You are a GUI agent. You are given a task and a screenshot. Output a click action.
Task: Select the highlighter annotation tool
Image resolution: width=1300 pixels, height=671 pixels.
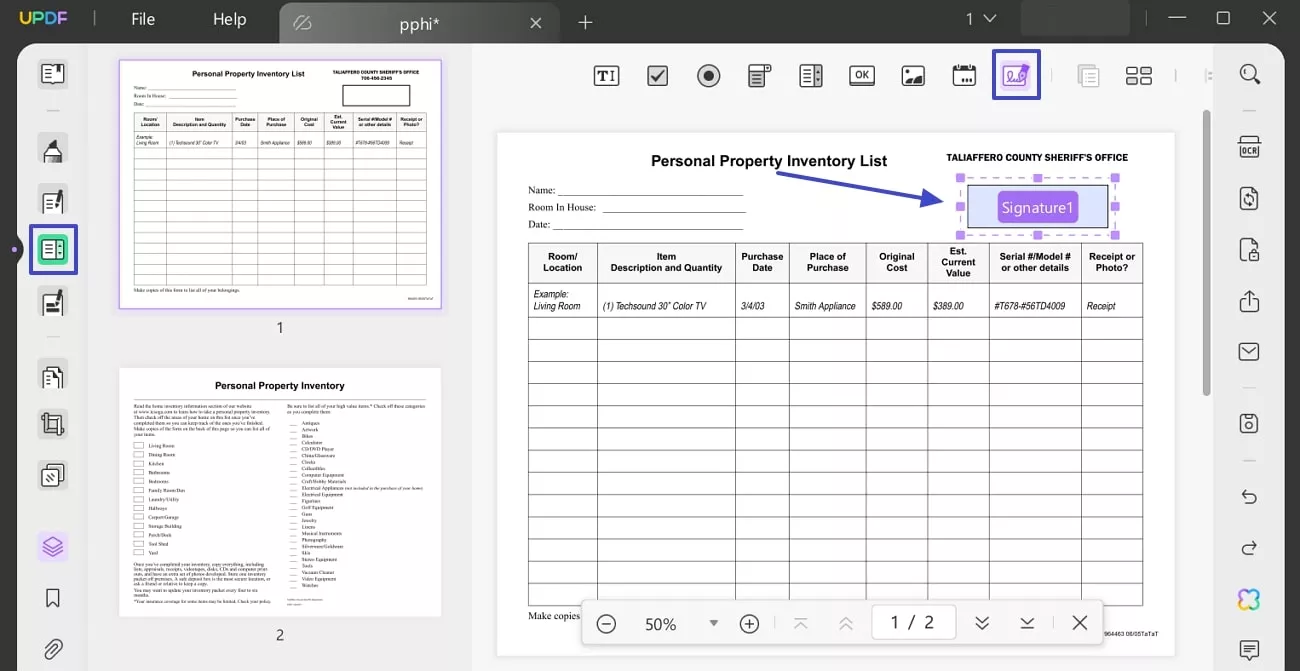[52, 149]
